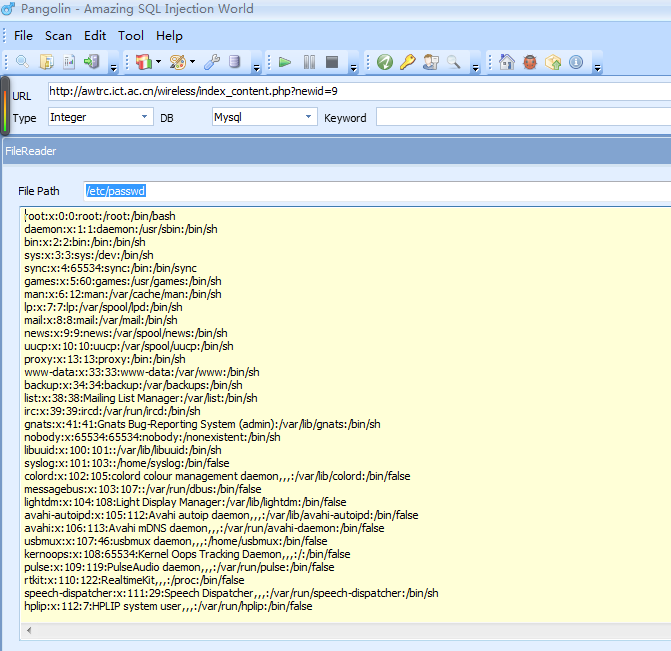Click the magnifier search icon in first toolbar group
Screen dimensions: 671x651
coord(22,62)
